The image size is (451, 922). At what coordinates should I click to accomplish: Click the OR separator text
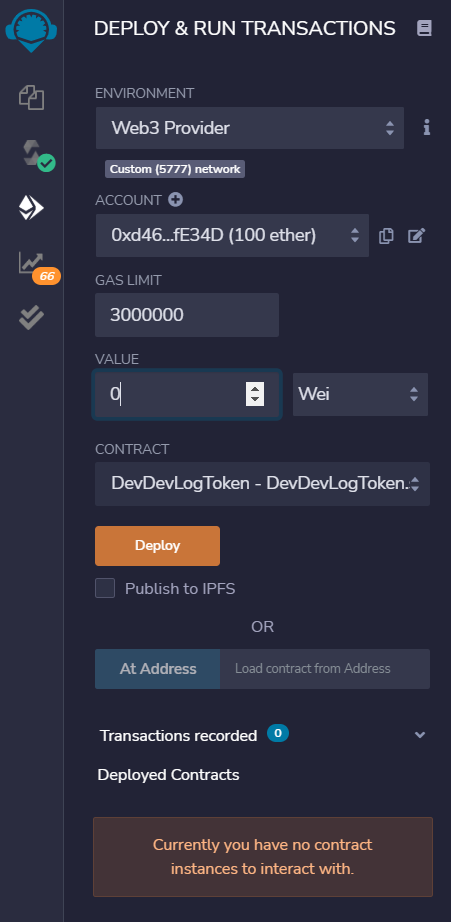click(x=262, y=627)
